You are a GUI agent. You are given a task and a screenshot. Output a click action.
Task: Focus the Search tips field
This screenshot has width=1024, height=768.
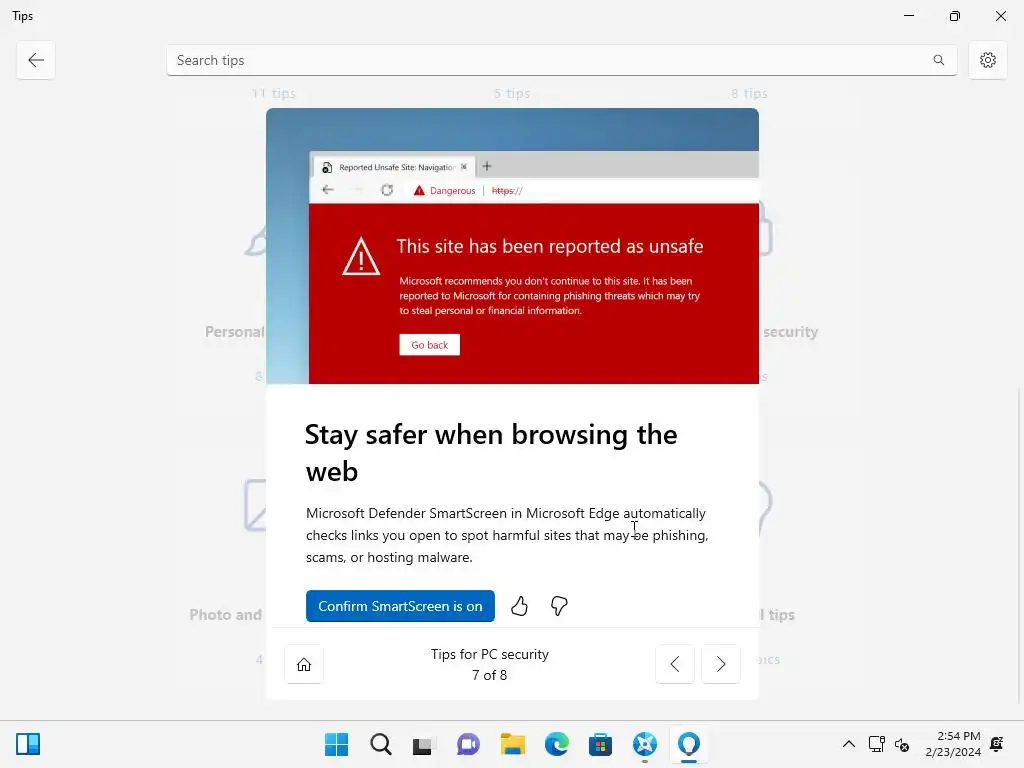click(x=562, y=60)
